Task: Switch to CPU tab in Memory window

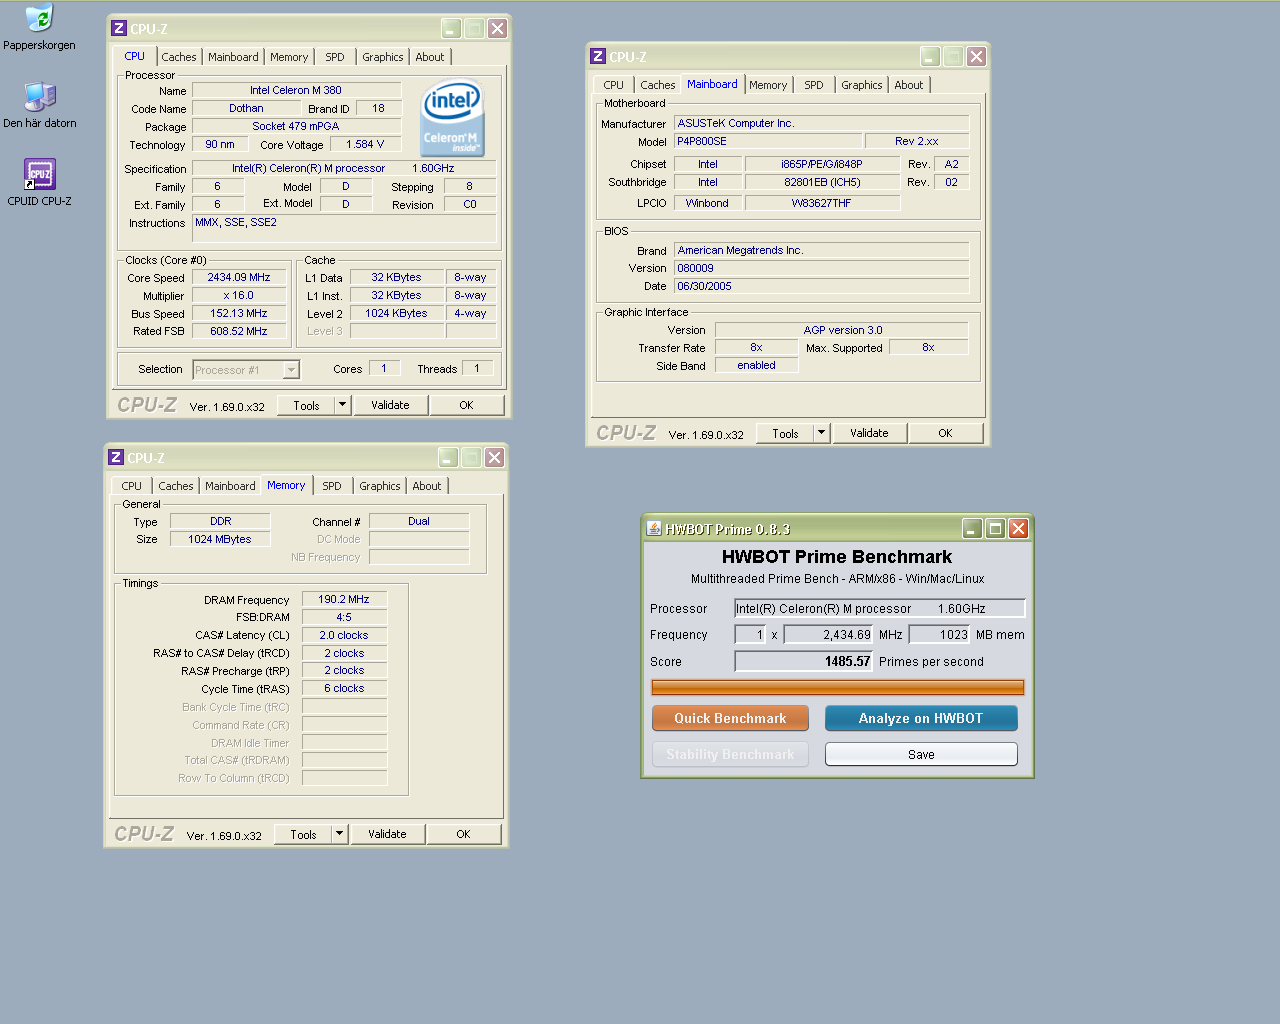Action: pos(132,486)
